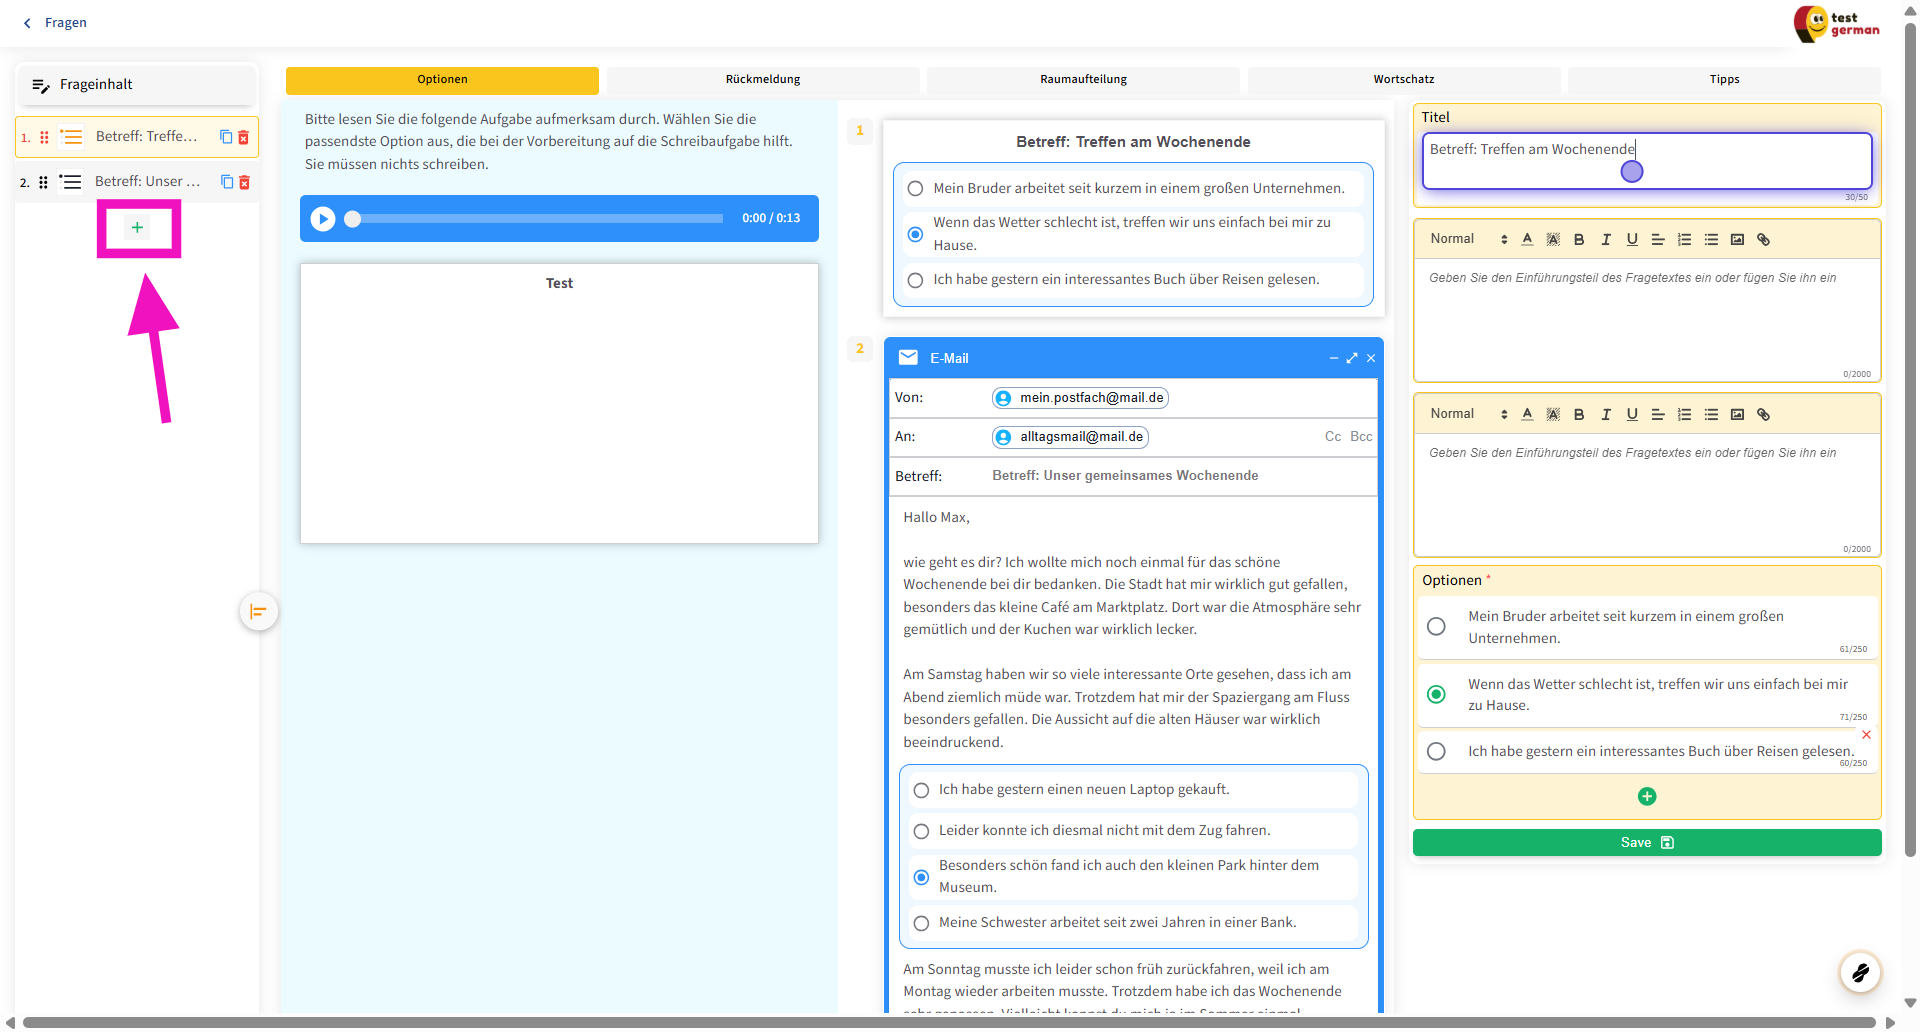Open the Normal paragraph style dropdown in first editor
This screenshot has width=1920, height=1032.
1468,239
